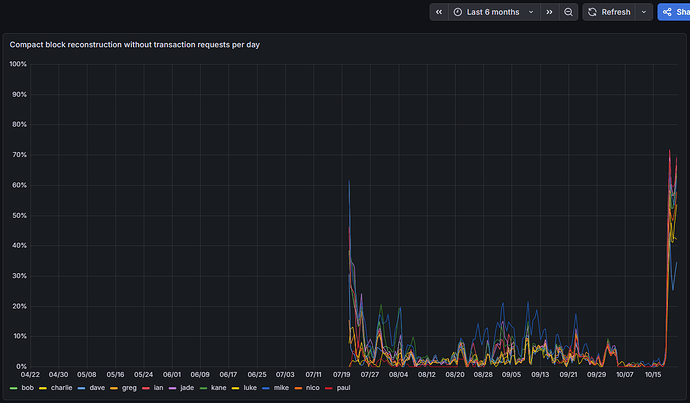Click the 10/15 x-axis date label
The width and height of the screenshot is (690, 403).
(x=653, y=375)
